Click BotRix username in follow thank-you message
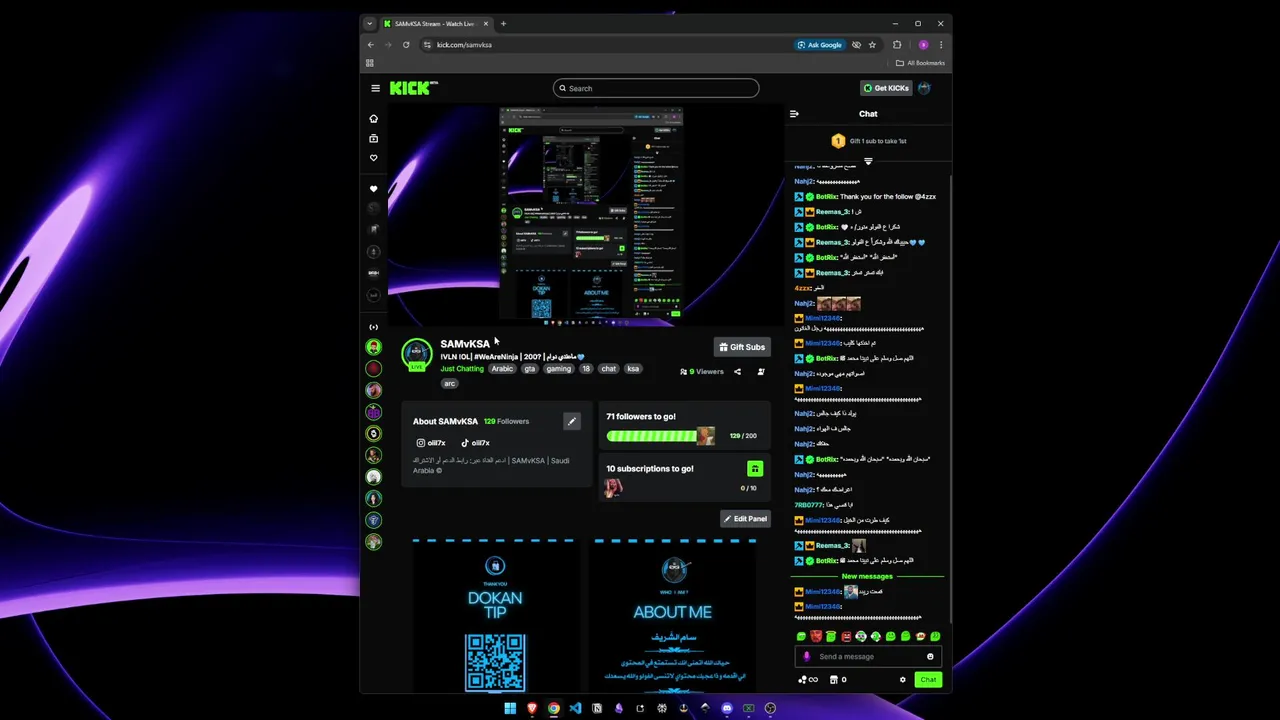1280x720 pixels. click(826, 197)
